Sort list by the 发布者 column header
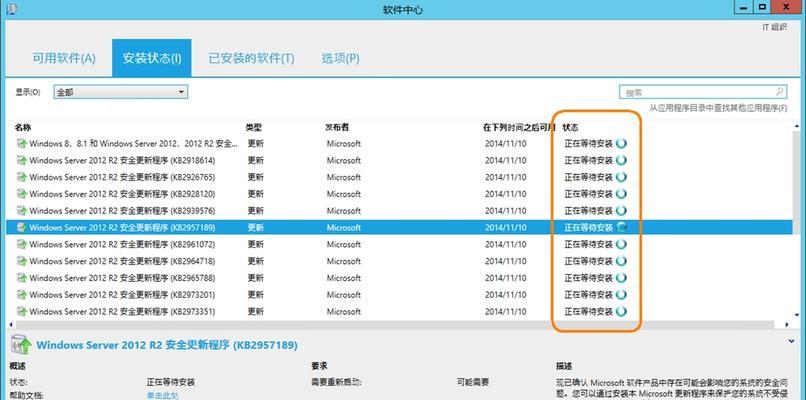The image size is (806, 400). tap(337, 127)
